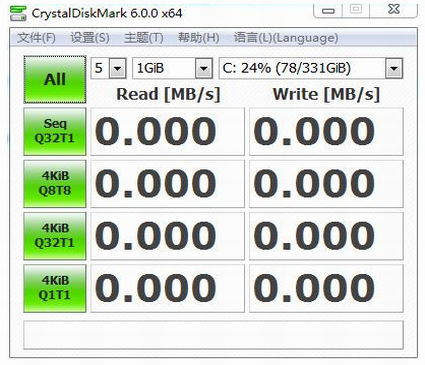Click the Seq Q32T1 write result field
Viewport: 425px width, 365px height.
326,131
